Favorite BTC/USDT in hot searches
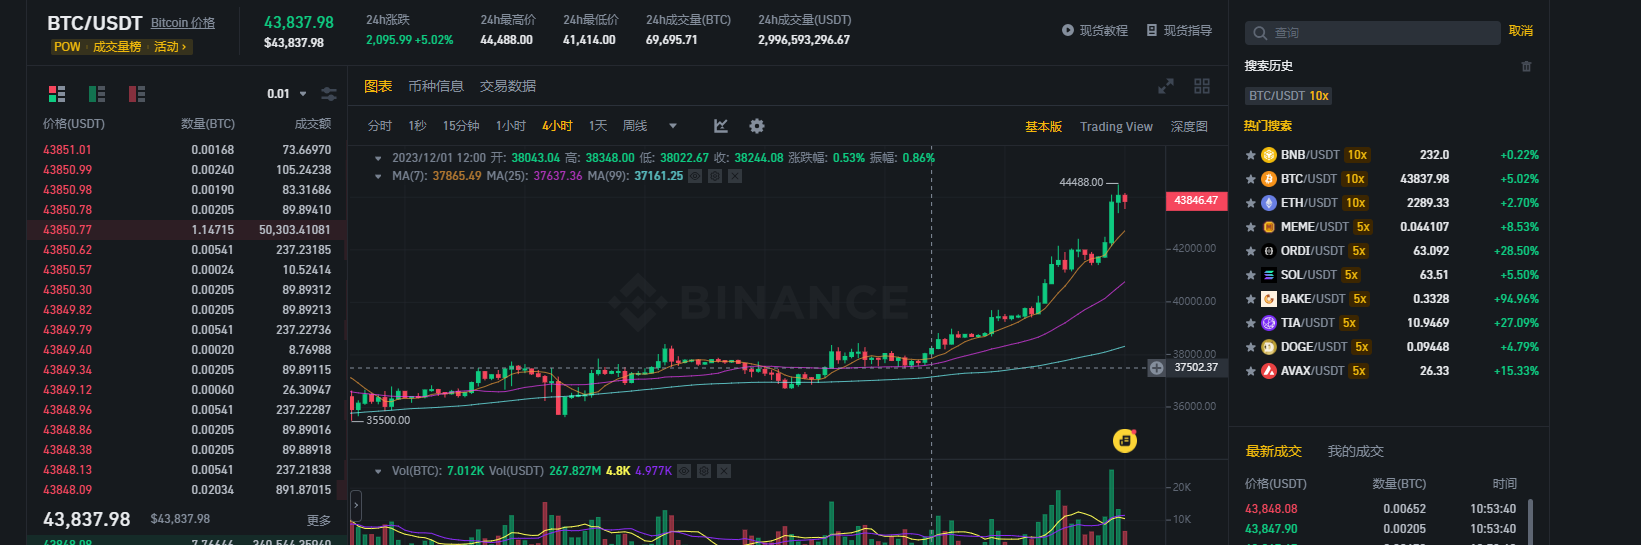The width and height of the screenshot is (1641, 545). (x=1250, y=179)
